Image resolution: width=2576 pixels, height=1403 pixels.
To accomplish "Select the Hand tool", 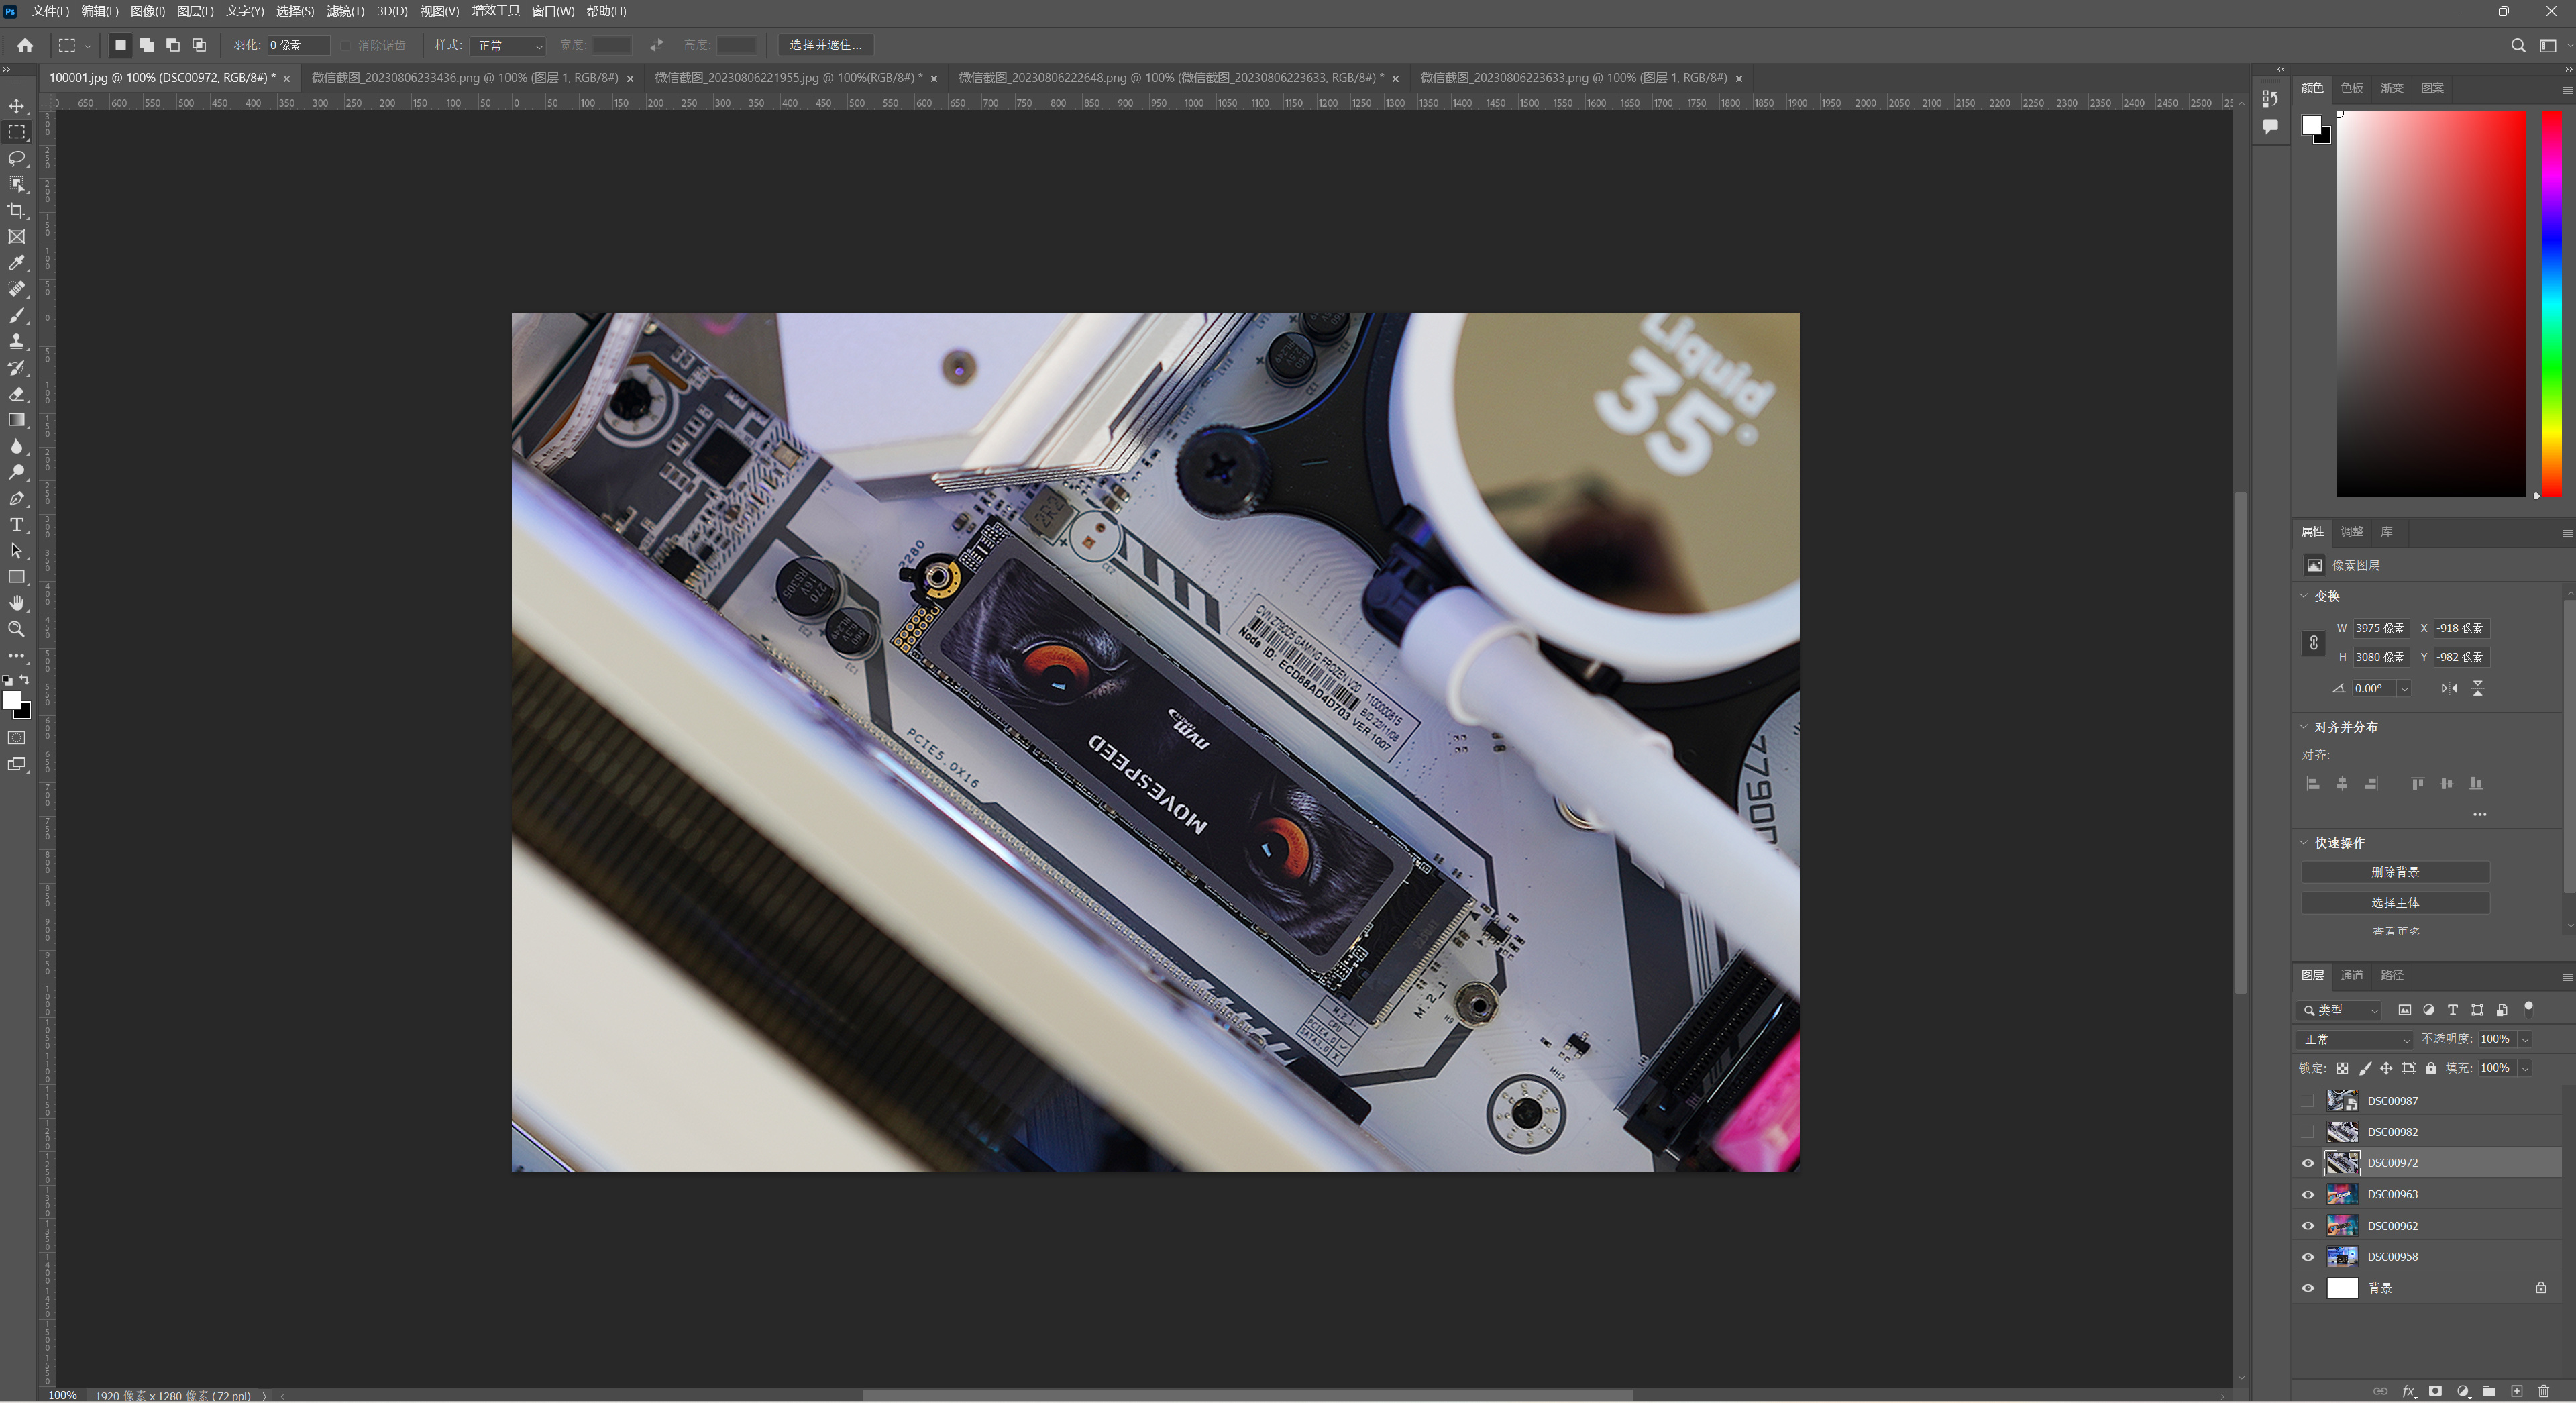I will pyautogui.click(x=17, y=603).
